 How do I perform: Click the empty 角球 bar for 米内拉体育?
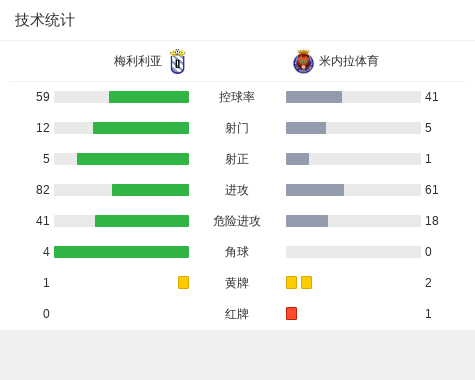353,252
